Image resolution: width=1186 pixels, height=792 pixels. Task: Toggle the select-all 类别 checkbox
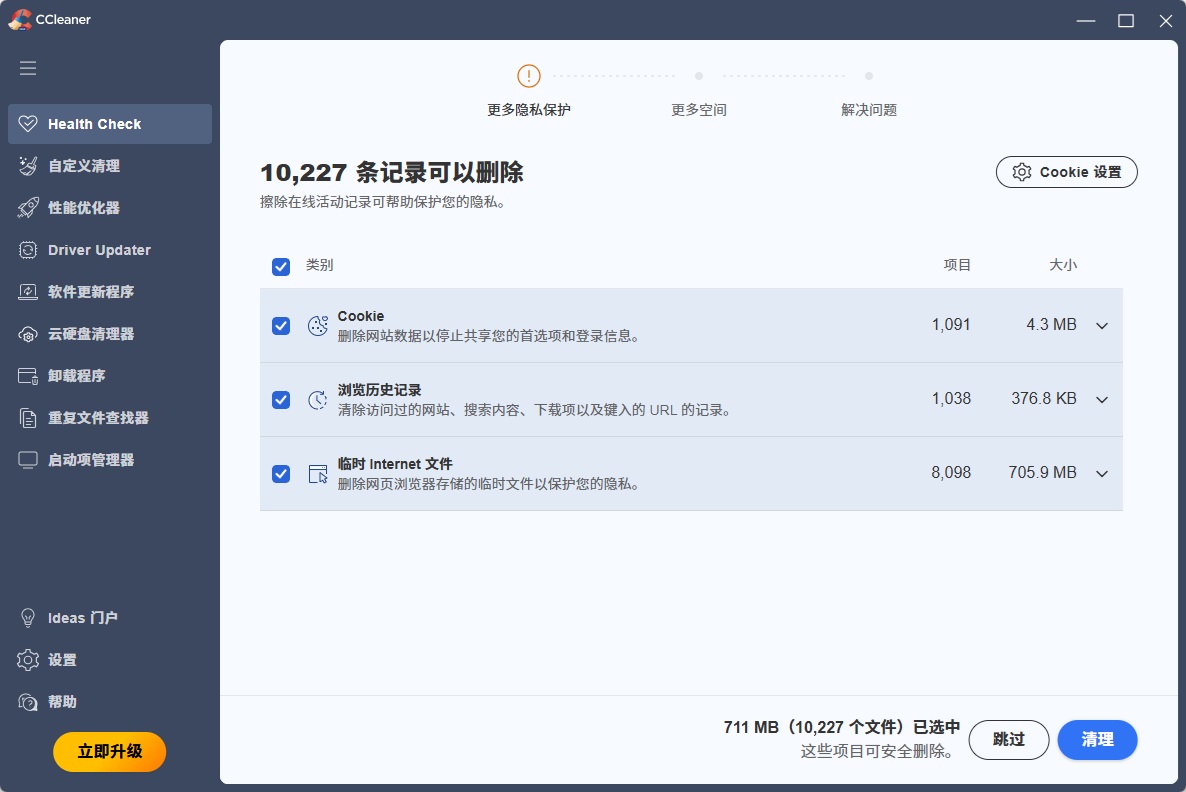(280, 266)
